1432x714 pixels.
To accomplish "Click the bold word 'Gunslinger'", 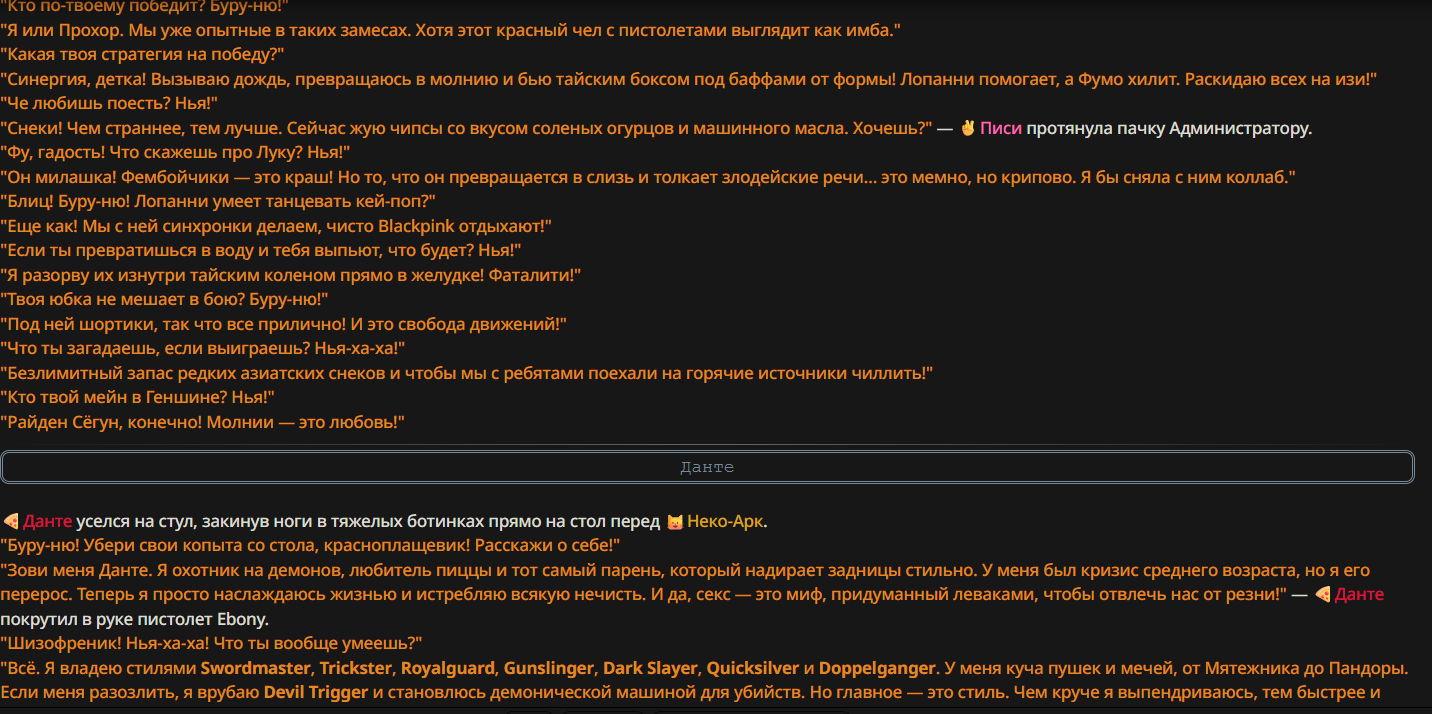I will point(549,668).
